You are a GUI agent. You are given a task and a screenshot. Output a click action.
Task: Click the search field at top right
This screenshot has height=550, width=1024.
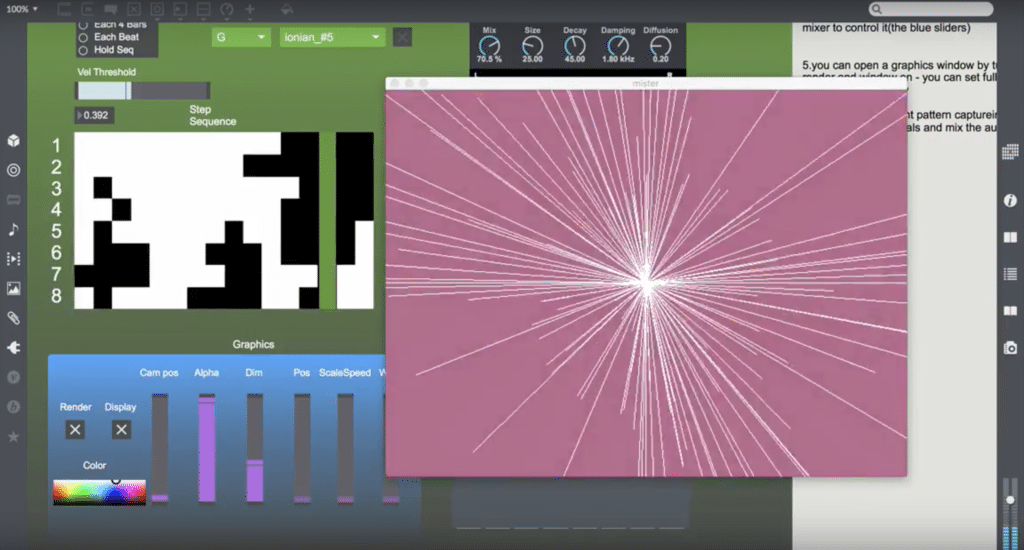(930, 9)
